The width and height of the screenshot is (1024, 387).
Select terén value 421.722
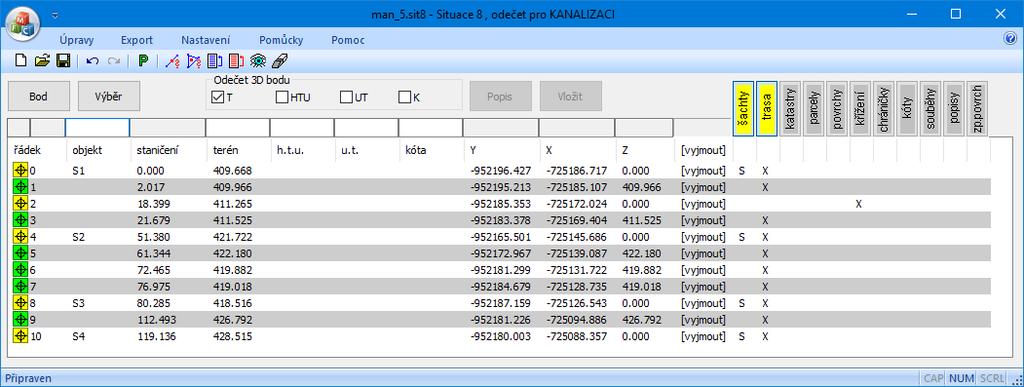coord(232,237)
